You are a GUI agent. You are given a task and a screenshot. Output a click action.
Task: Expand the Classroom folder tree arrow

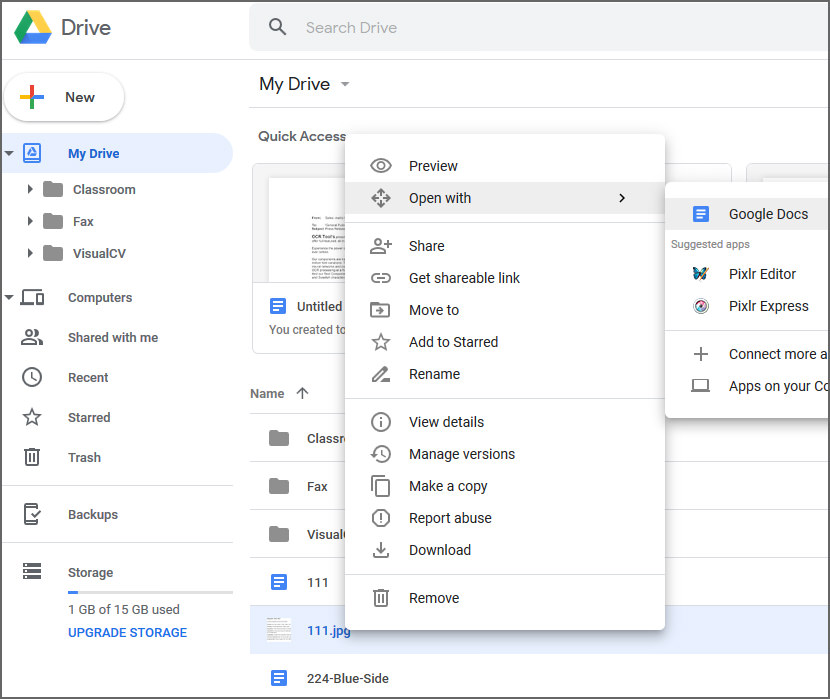pyautogui.click(x=30, y=189)
